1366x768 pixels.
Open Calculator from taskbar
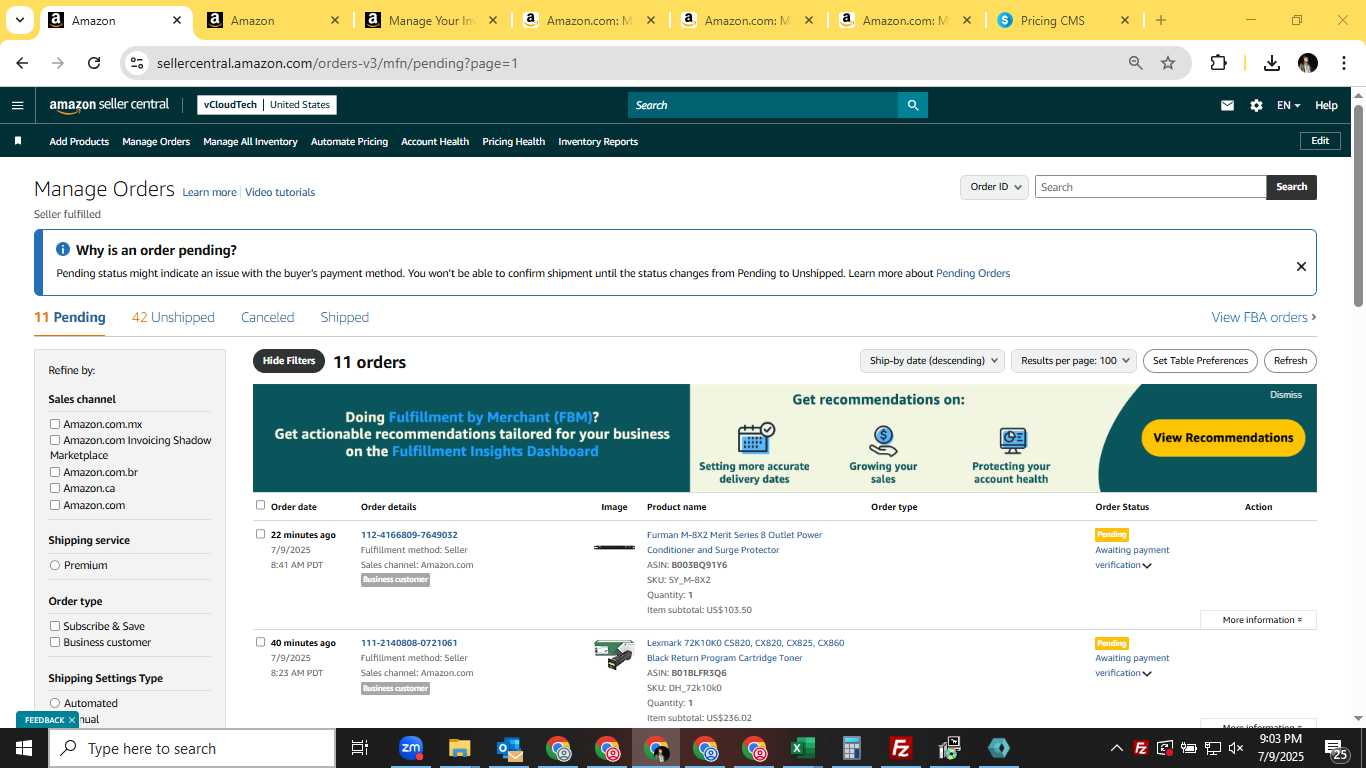852,748
